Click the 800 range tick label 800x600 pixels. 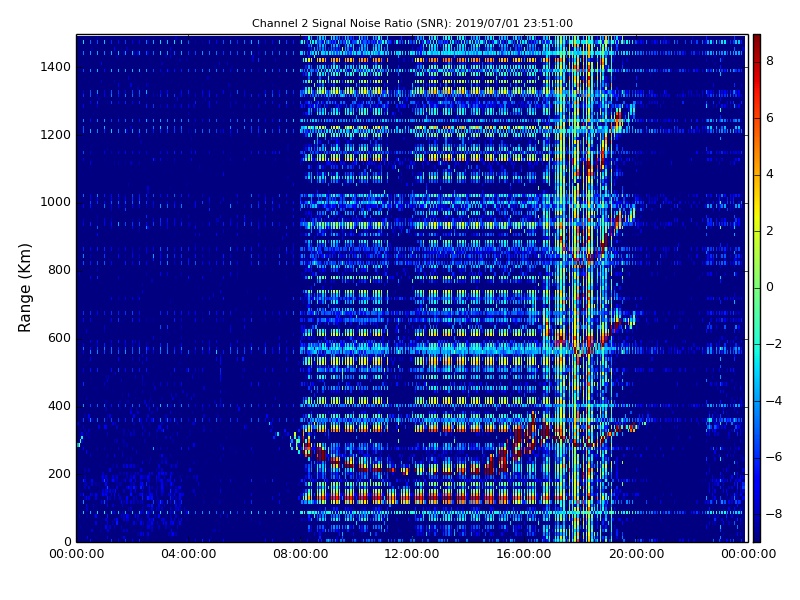point(59,270)
